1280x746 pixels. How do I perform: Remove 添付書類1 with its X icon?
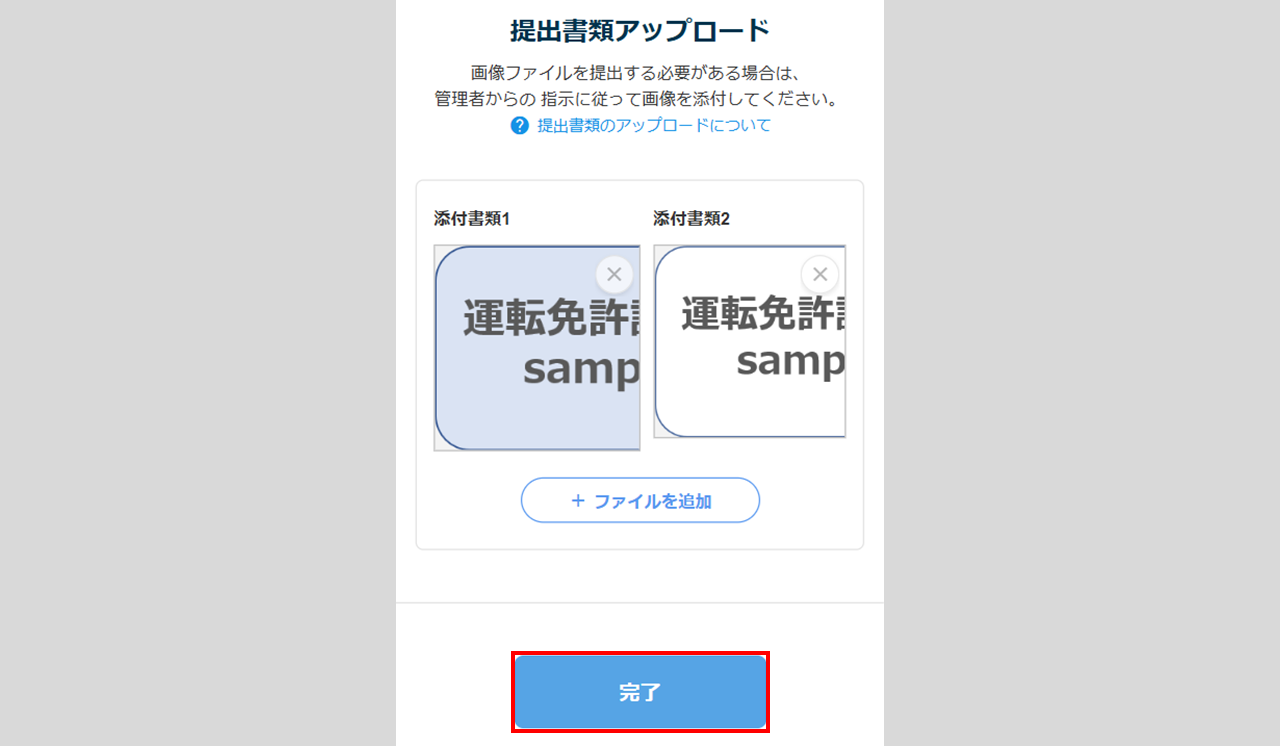[x=614, y=274]
